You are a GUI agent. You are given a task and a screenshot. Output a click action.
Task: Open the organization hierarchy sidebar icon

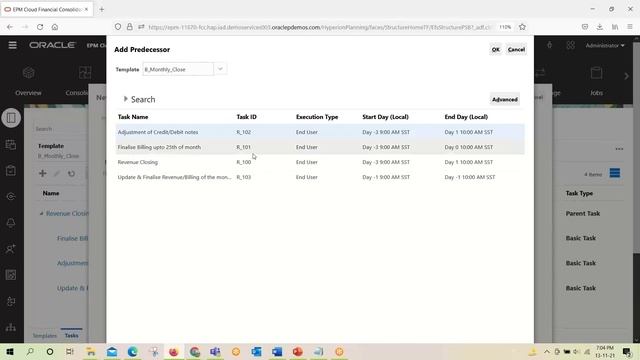coord(11,327)
